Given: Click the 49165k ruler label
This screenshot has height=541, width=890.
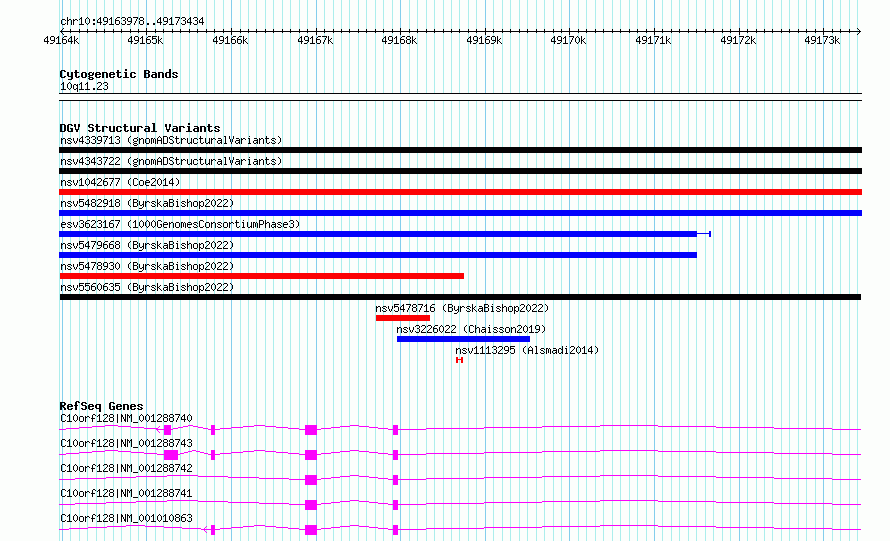Looking at the screenshot, I should pyautogui.click(x=145, y=40).
